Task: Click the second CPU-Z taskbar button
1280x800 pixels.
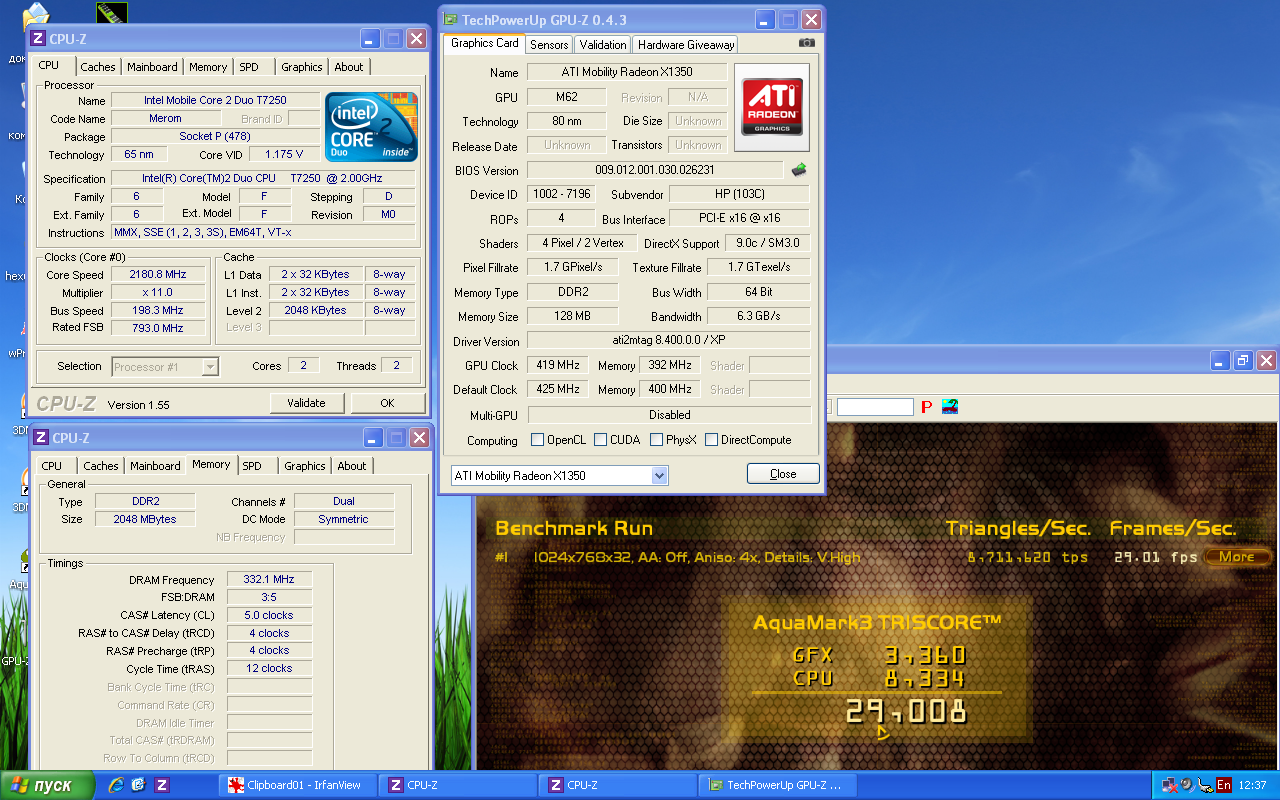Action: [x=618, y=785]
